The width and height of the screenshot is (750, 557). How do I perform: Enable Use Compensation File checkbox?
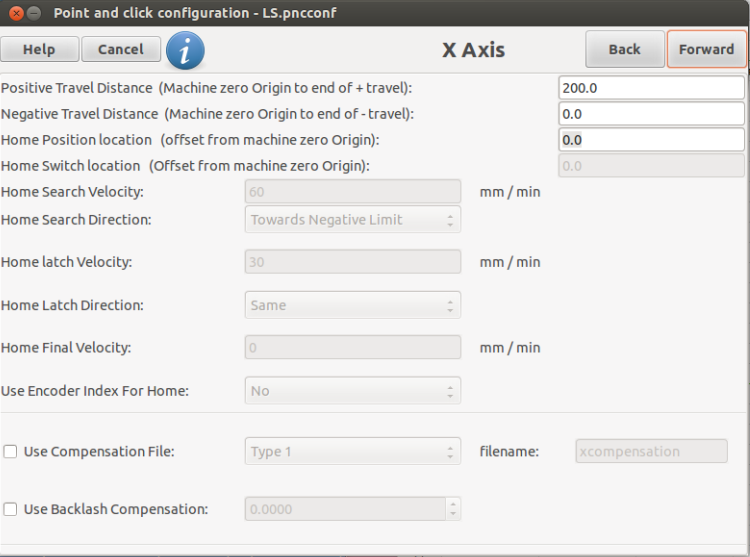(10, 451)
